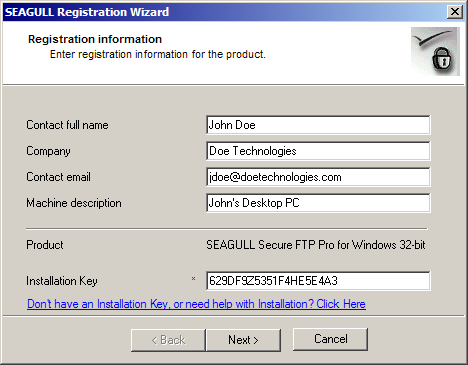The image size is (468, 365).
Task: Click the Registration information heading
Action: coord(95,39)
